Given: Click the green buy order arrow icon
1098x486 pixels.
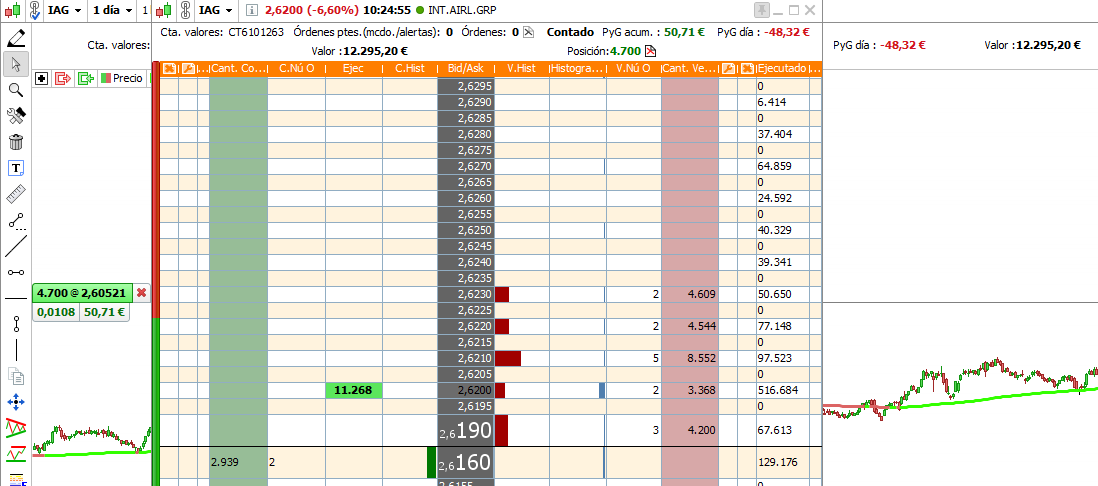Looking at the screenshot, I should (x=86, y=78).
